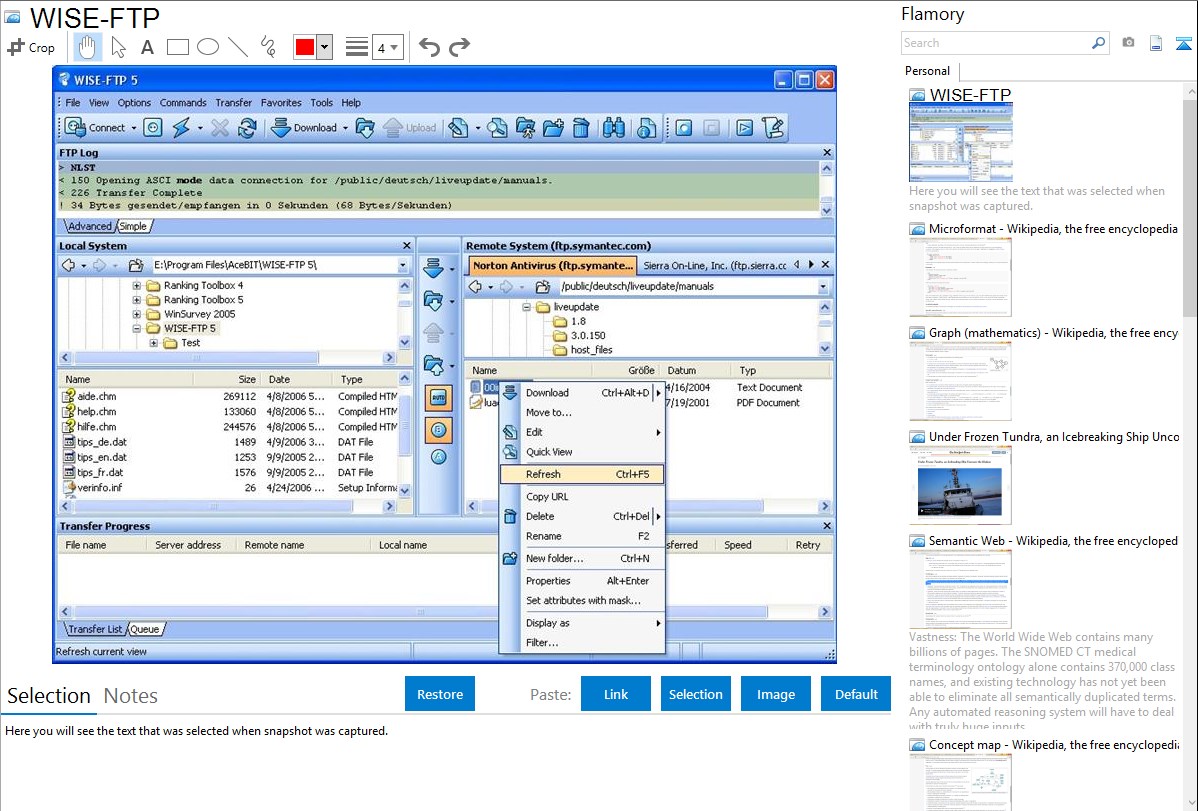Select the freehand scribble tool
The width and height of the screenshot is (1198, 811).
[x=268, y=47]
